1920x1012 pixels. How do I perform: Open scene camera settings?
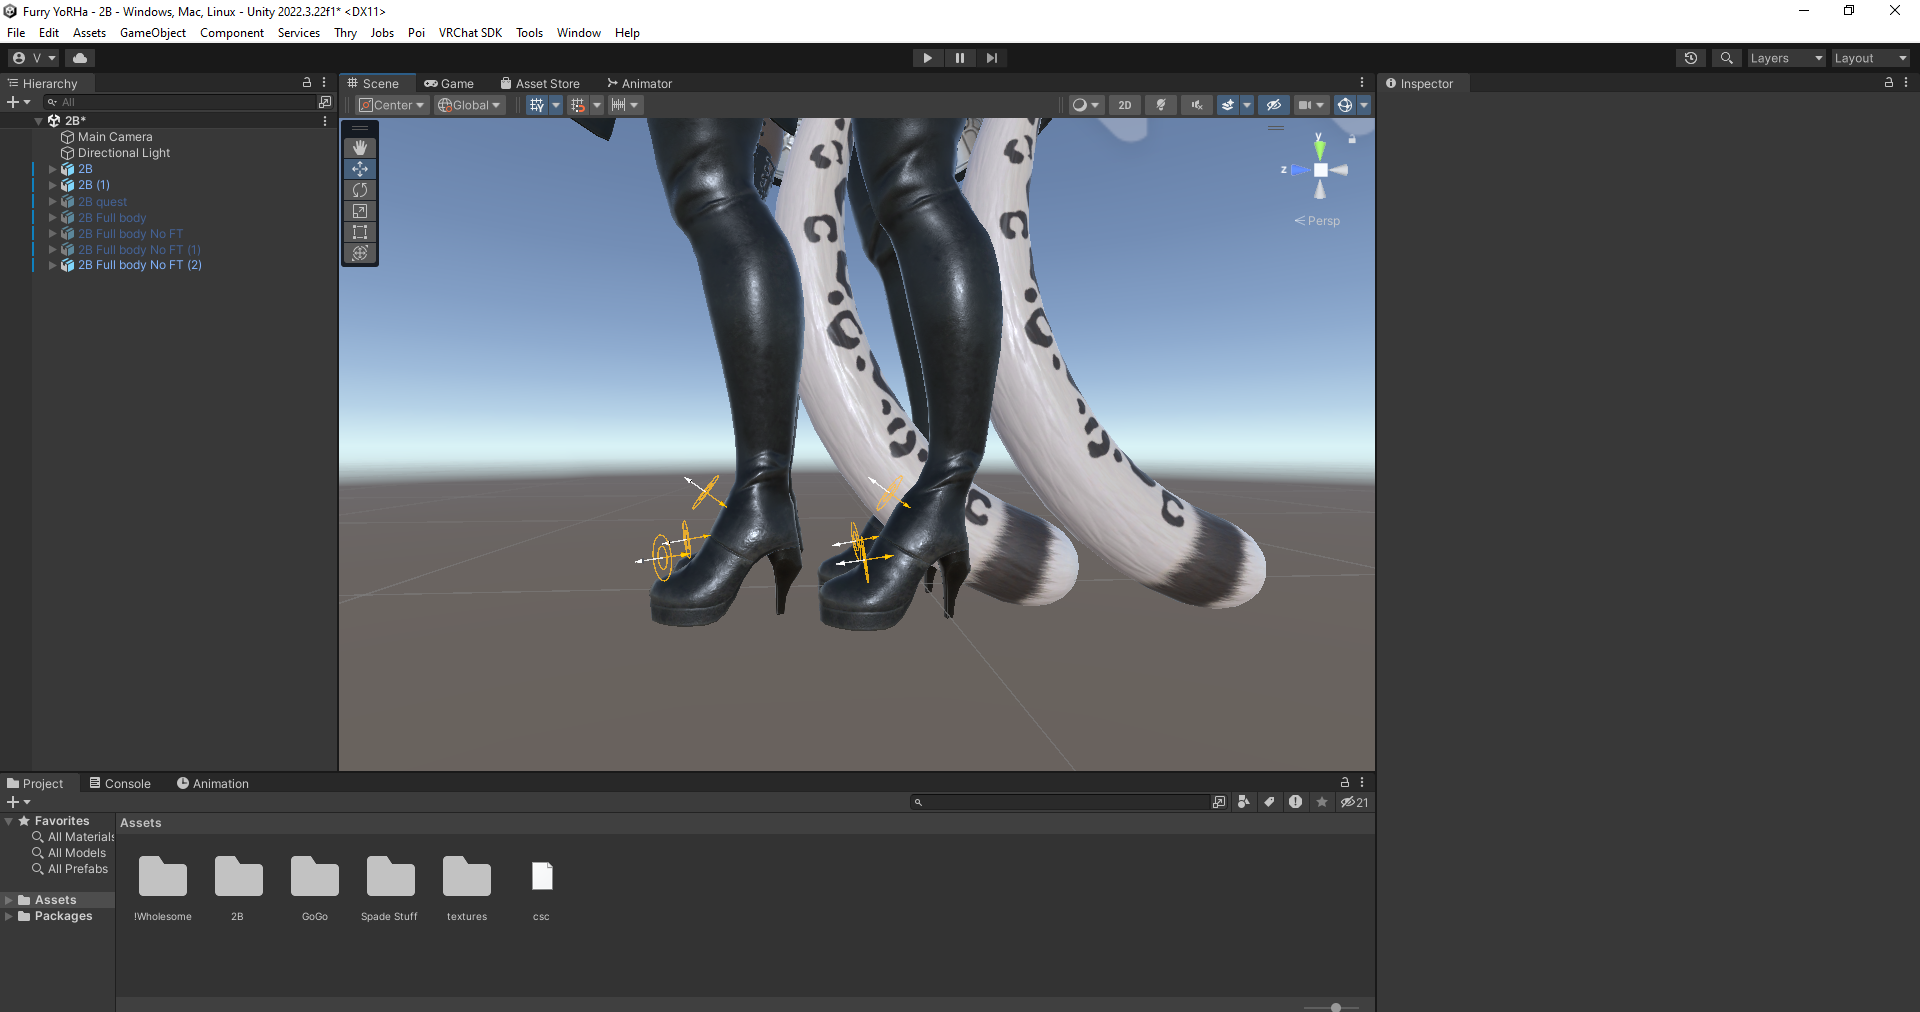tap(1310, 105)
